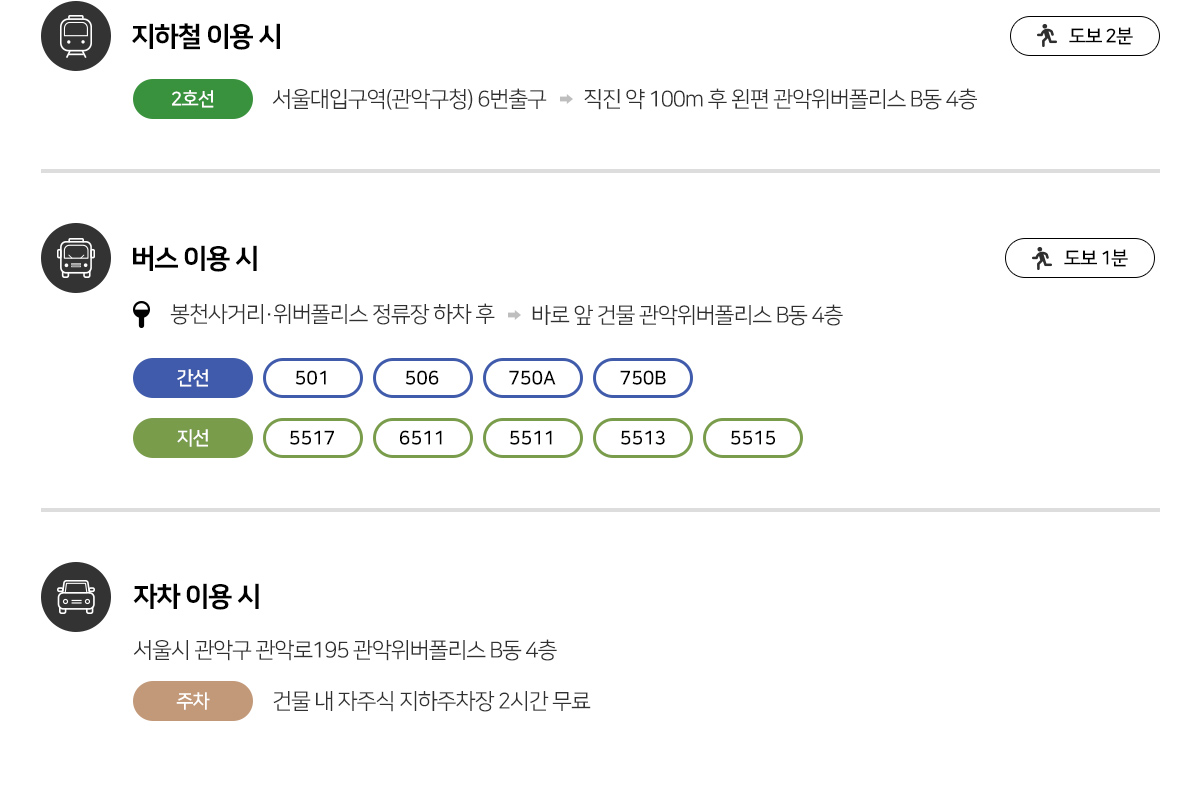Choose bus number 750A
Image resolution: width=1200 pixels, height=801 pixels.
(x=532, y=378)
